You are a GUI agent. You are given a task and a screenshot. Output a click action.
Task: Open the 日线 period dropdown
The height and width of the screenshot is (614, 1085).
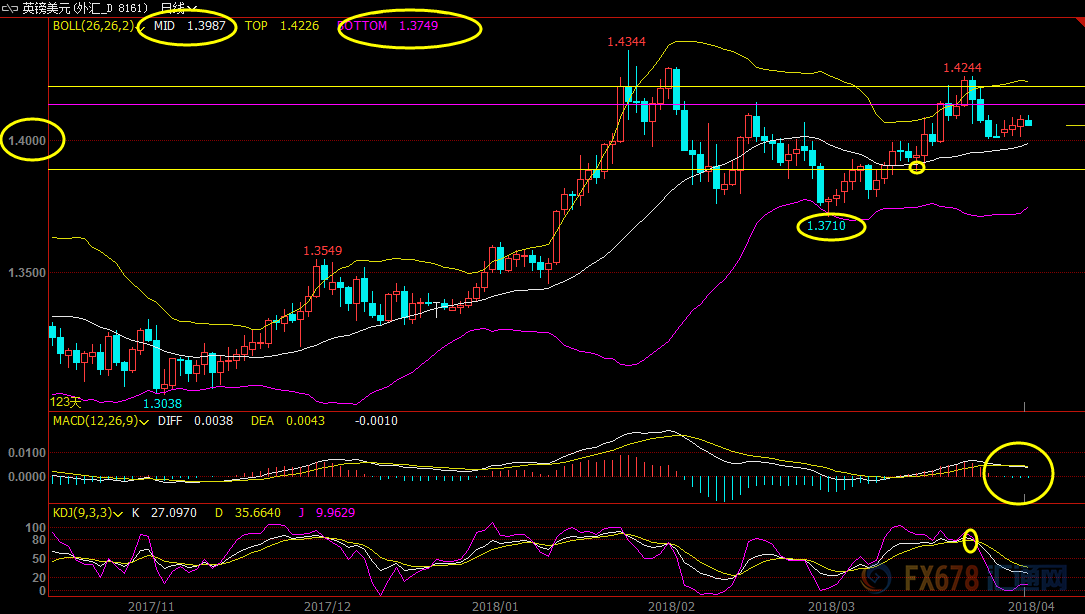tap(178, 8)
